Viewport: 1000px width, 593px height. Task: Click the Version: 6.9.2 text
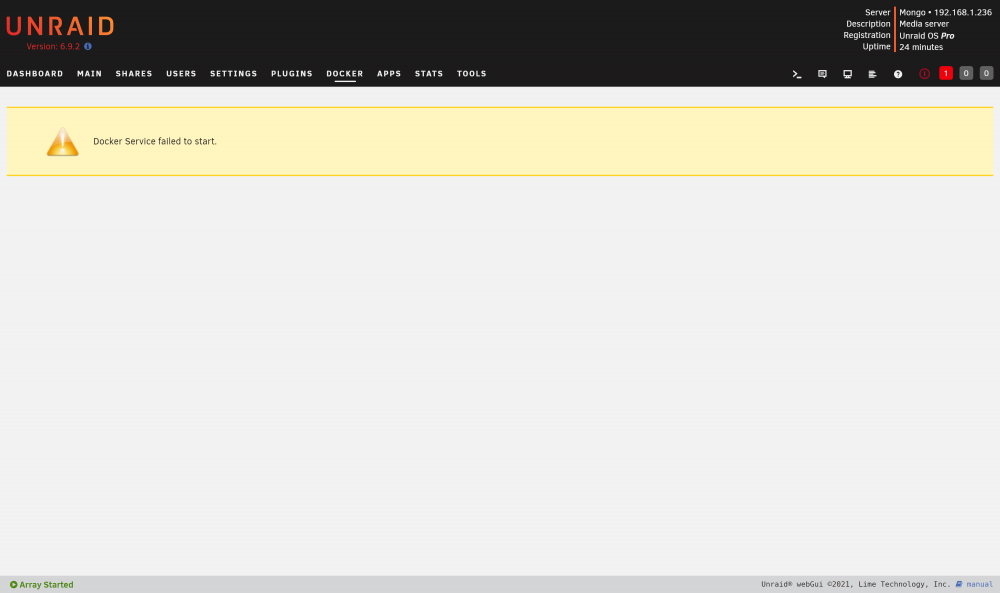[53, 47]
